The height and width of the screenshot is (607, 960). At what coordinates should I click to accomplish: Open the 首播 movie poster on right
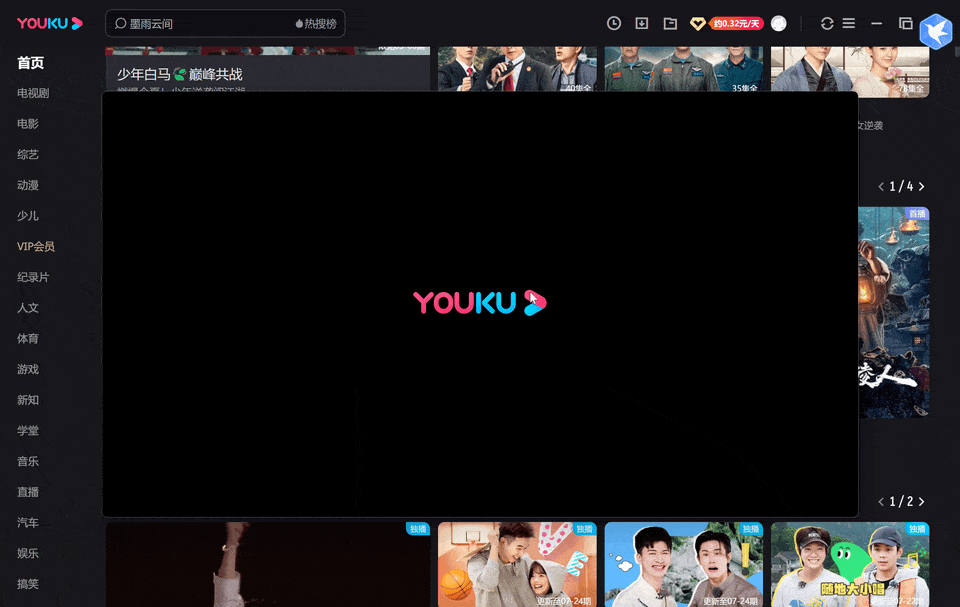pos(894,312)
